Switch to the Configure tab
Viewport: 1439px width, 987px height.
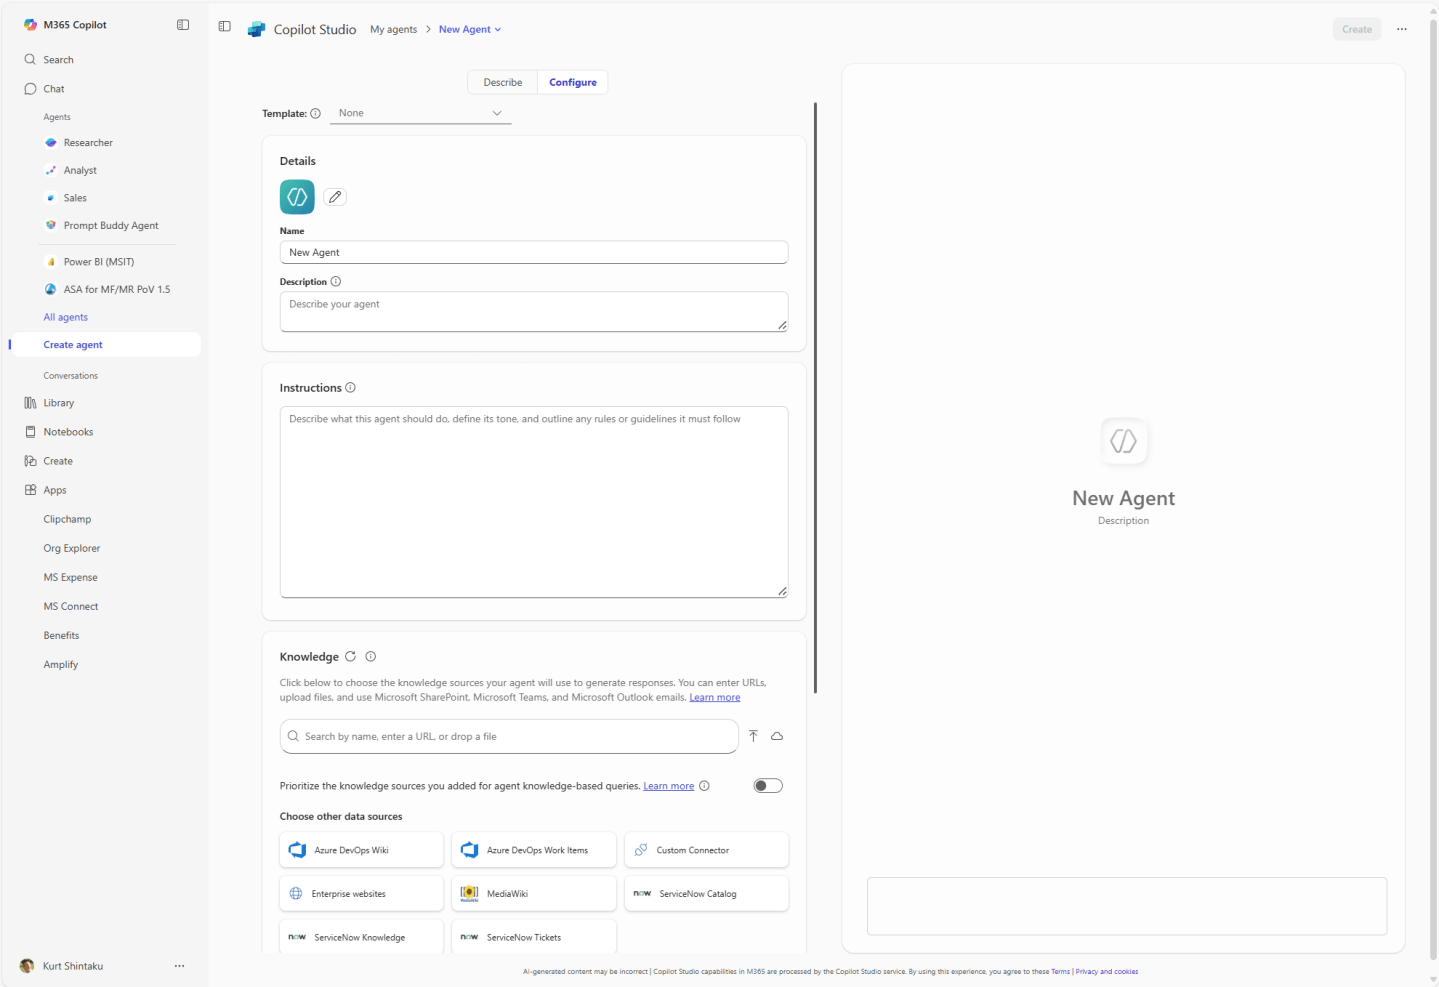(x=572, y=82)
